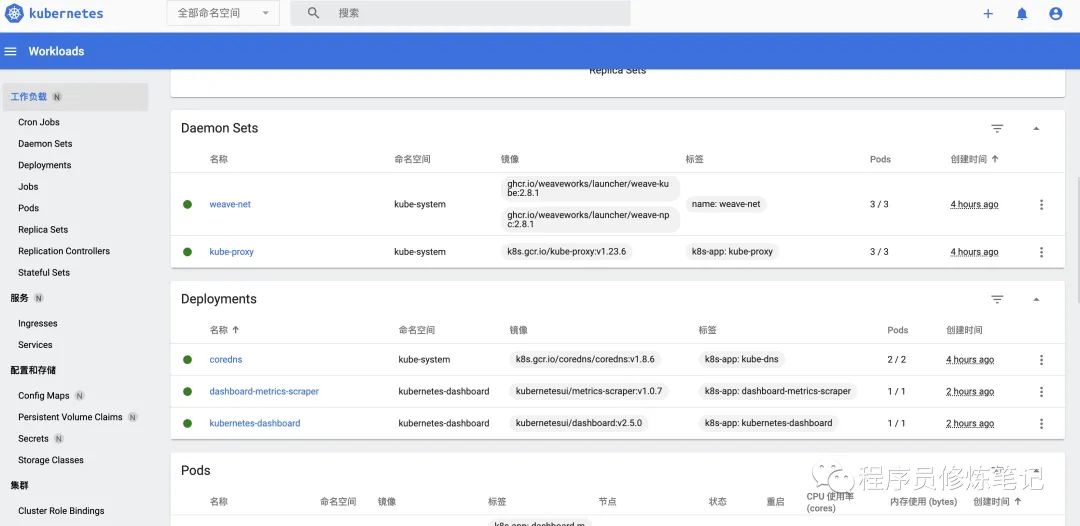Open actions menu for weave-net row

[1041, 204]
